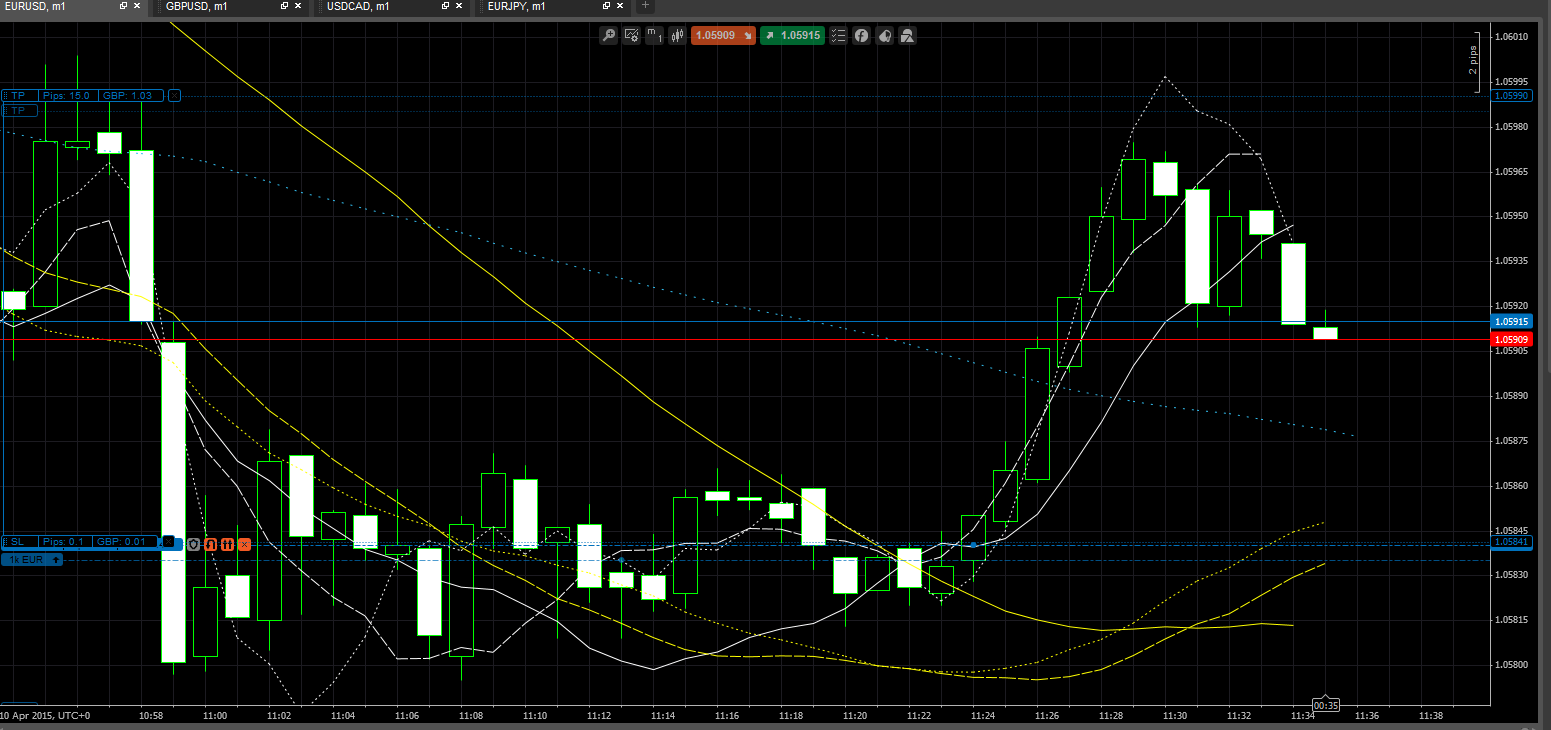Click the cBots robot head icon
This screenshot has height=730, width=1551.
(884, 36)
